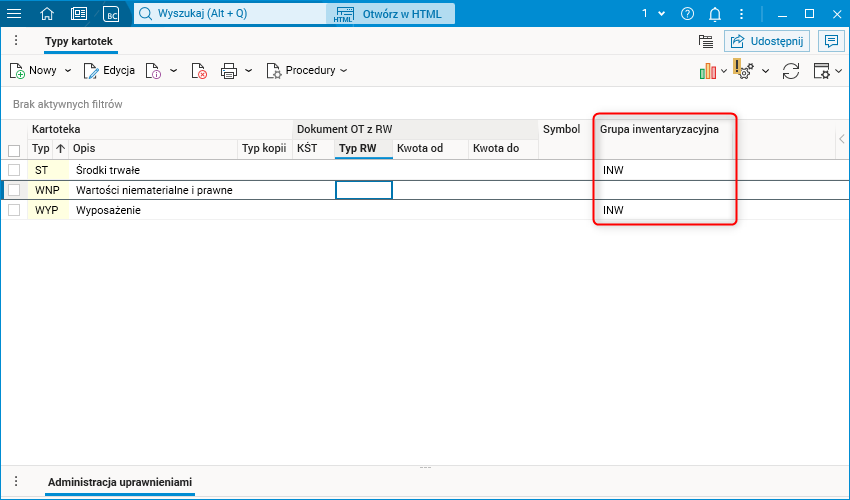Click the Edycja button
Viewport: 850px width, 500px height.
click(x=109, y=70)
